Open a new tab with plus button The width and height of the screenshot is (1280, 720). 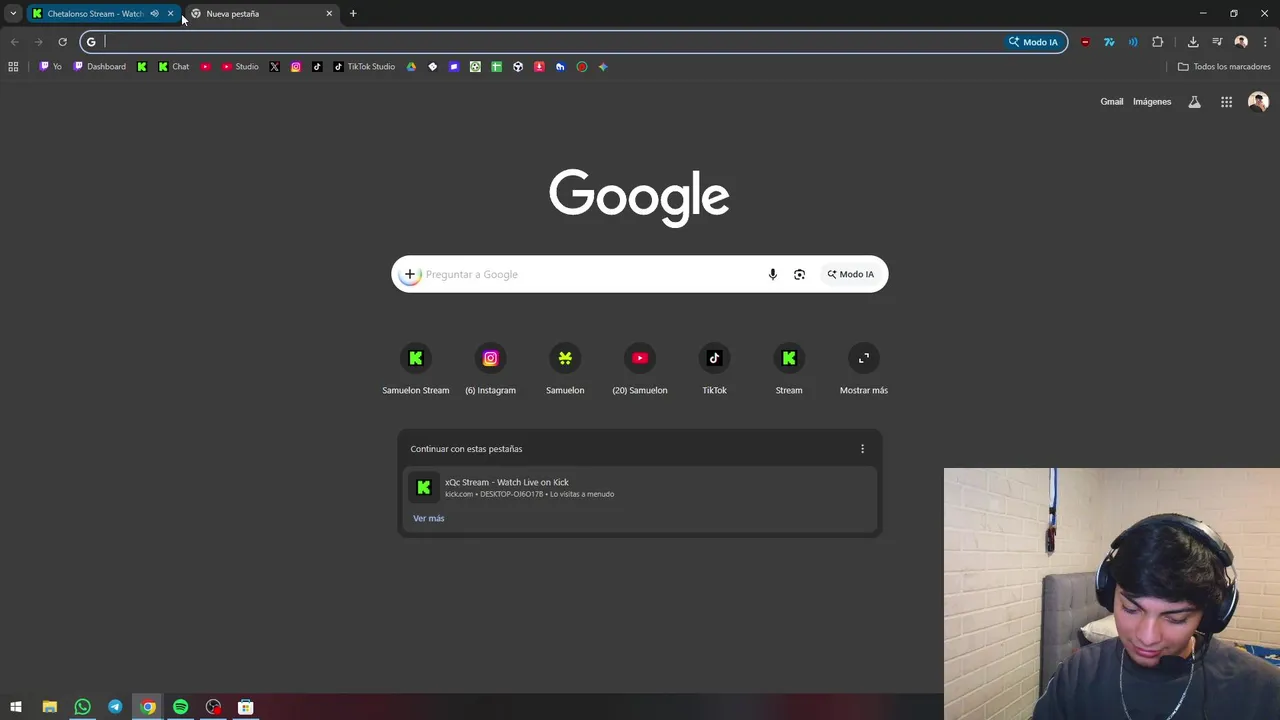[353, 14]
